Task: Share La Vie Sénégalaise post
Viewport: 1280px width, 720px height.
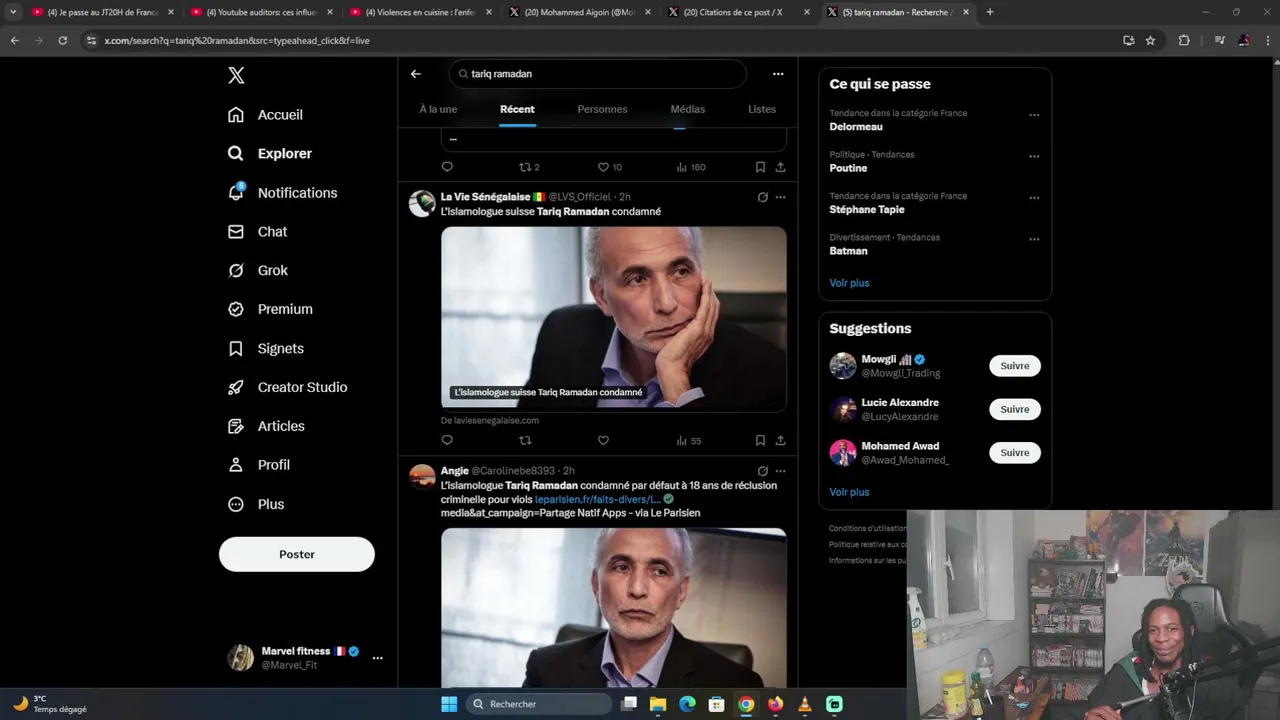Action: pyautogui.click(x=780, y=440)
